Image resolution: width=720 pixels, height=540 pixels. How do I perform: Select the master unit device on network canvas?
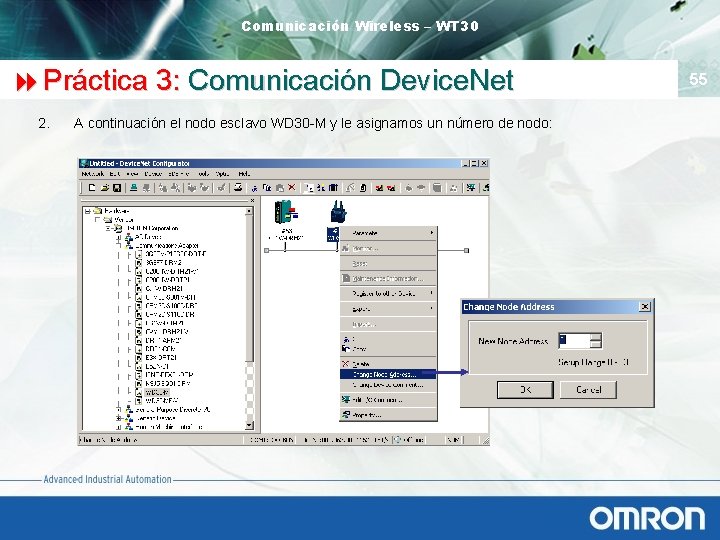click(286, 213)
